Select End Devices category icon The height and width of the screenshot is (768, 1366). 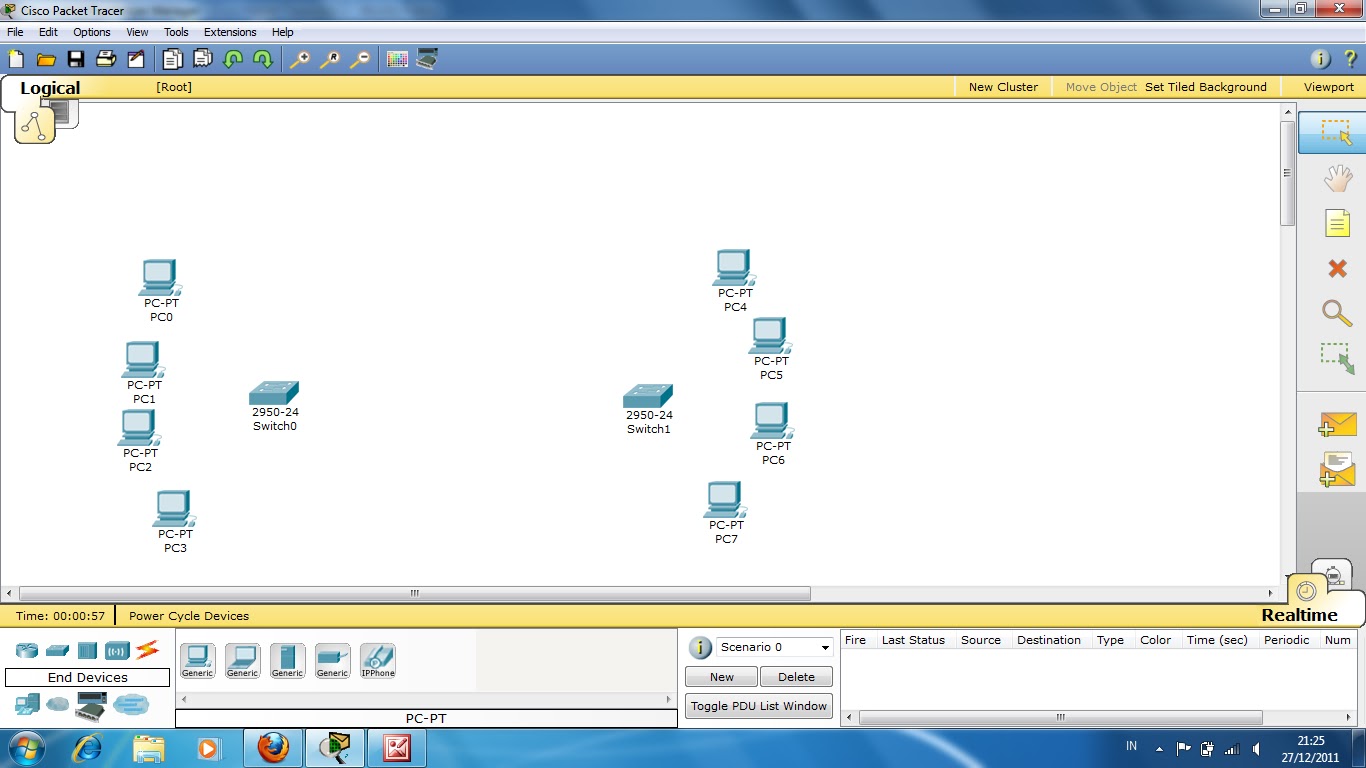[27, 705]
